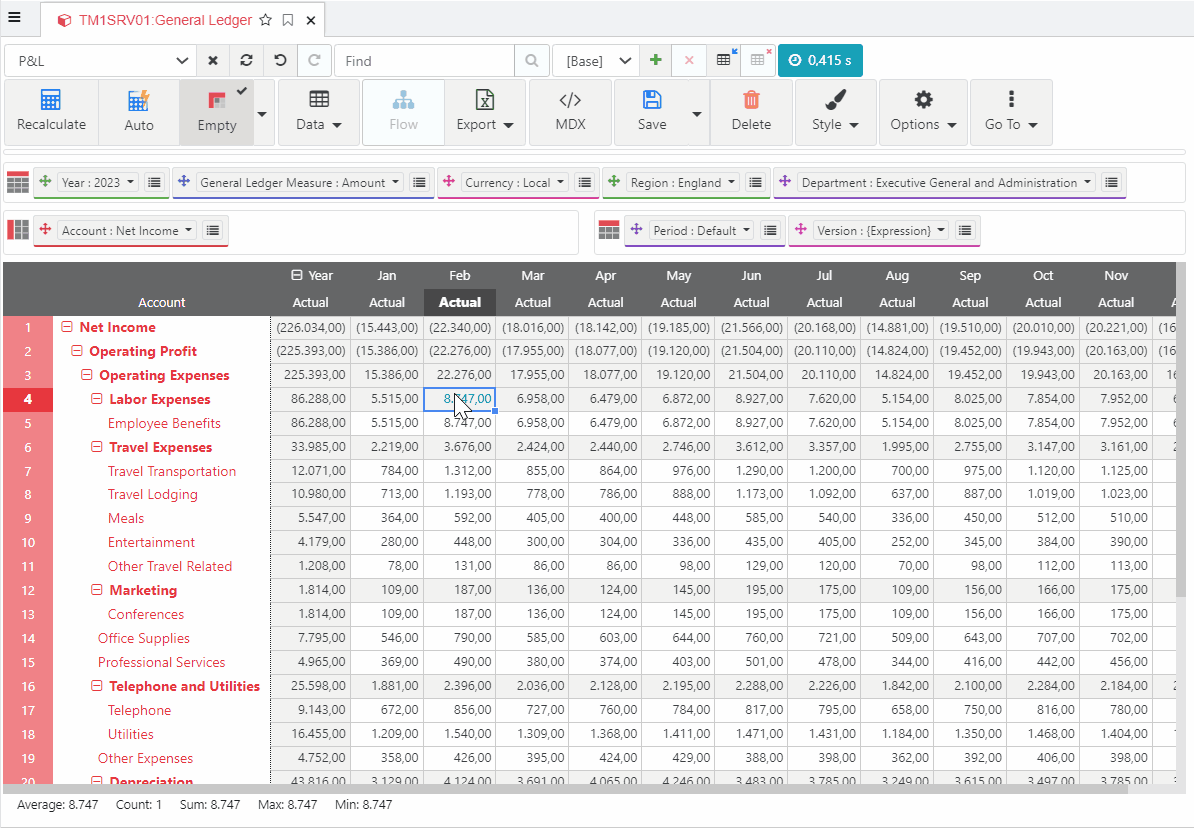
Task: Select the TM1SRV01:General Ledger tab
Action: (x=165, y=20)
